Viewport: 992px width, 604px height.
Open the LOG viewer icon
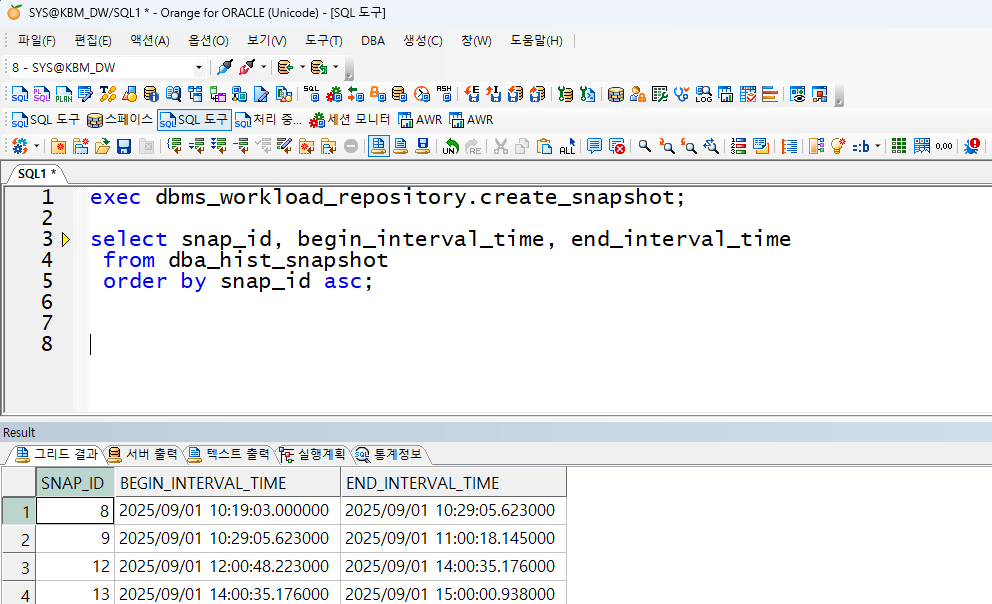(704, 95)
